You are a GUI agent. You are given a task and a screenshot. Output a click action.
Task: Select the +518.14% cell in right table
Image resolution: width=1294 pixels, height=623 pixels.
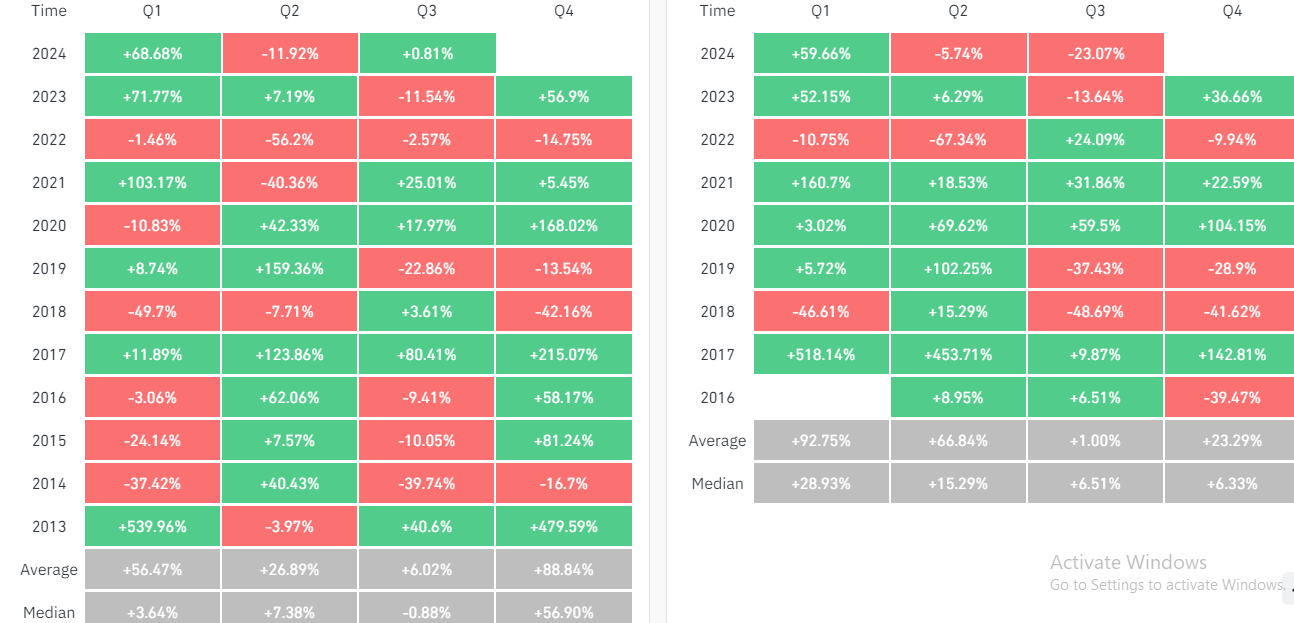point(822,355)
